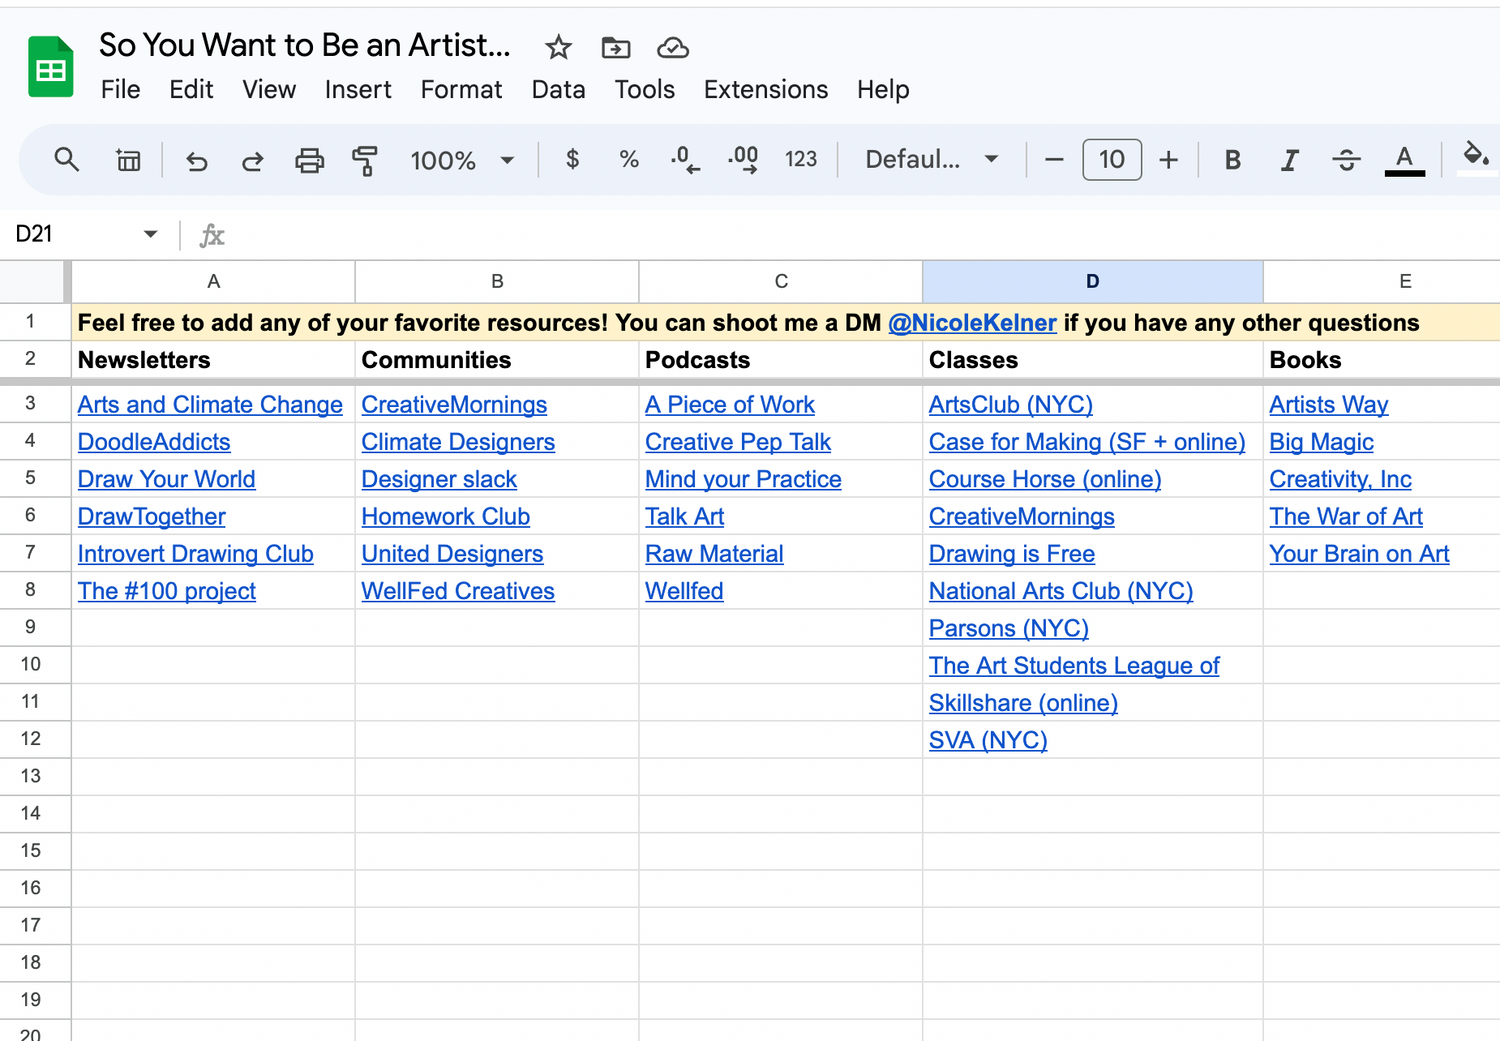The image size is (1500, 1041).
Task: Toggle bold formatting
Action: click(1232, 160)
